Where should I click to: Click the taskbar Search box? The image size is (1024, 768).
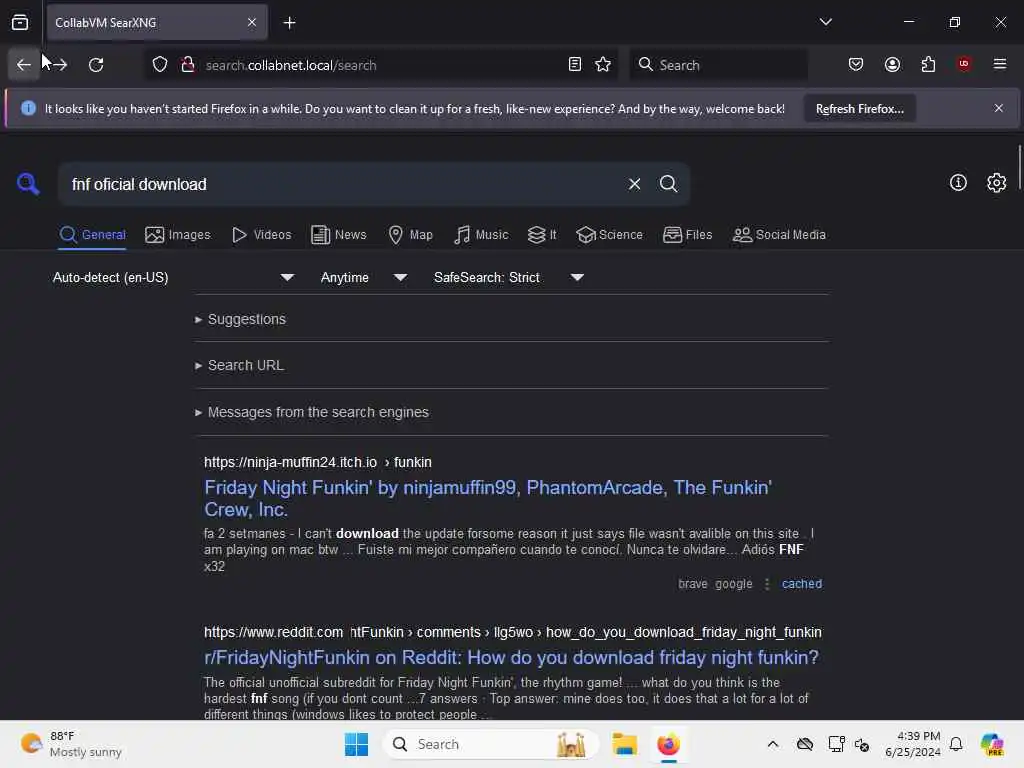point(490,744)
